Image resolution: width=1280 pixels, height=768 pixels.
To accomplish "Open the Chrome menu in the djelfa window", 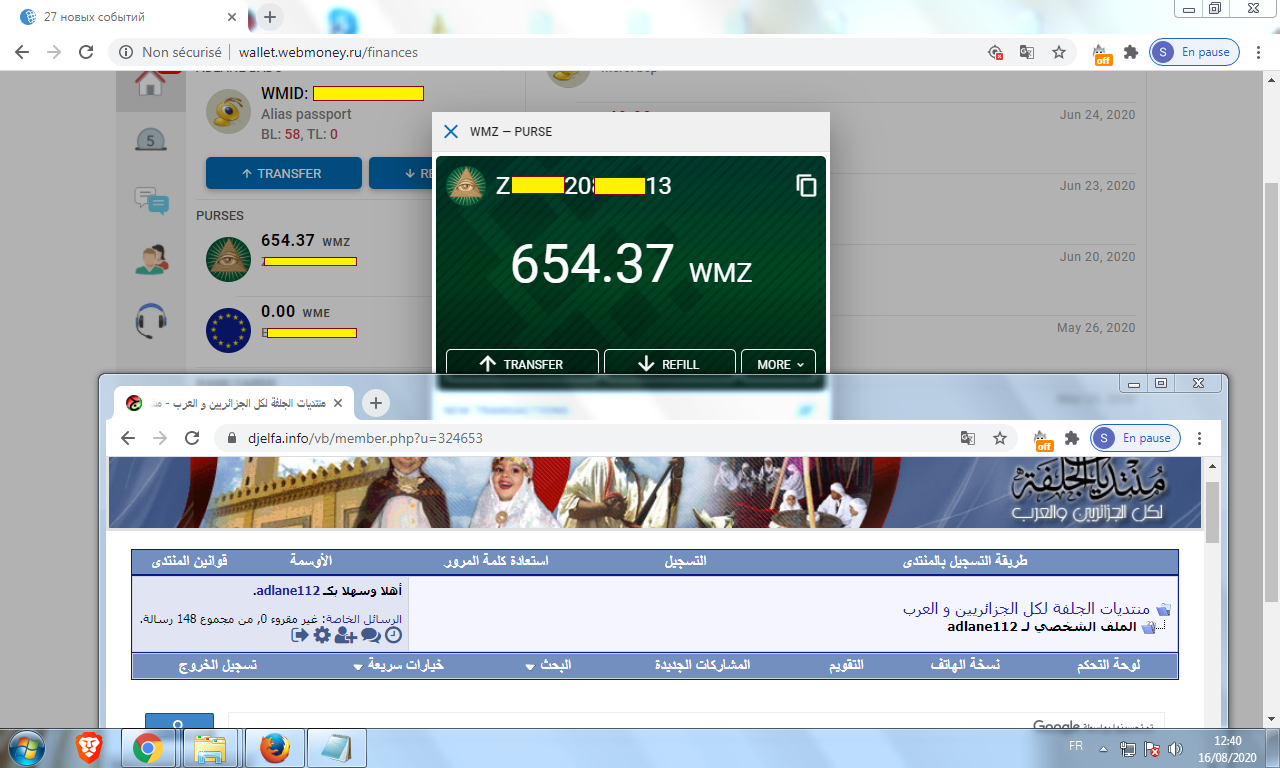I will pyautogui.click(x=1200, y=438).
